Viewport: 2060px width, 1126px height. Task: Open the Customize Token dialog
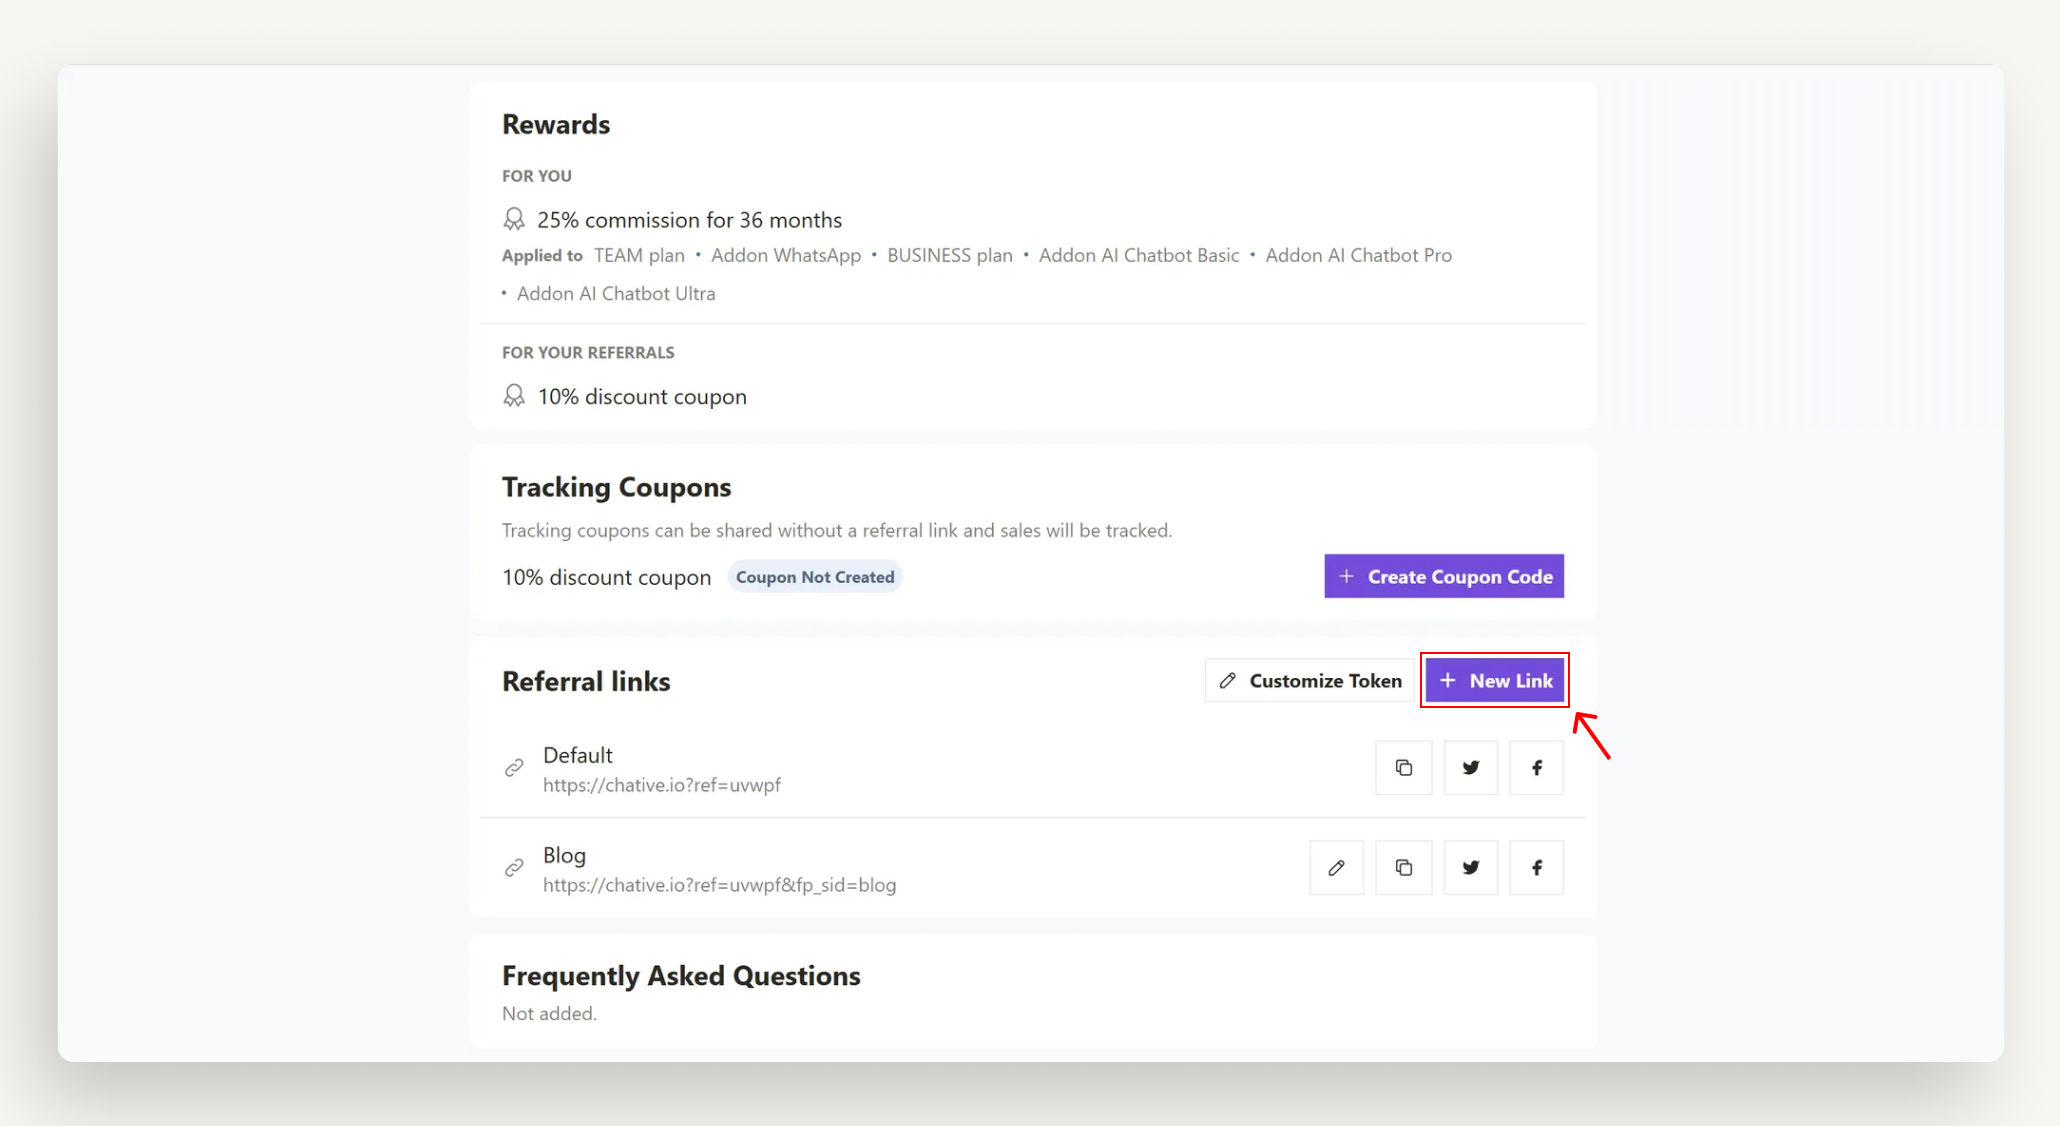click(x=1309, y=680)
